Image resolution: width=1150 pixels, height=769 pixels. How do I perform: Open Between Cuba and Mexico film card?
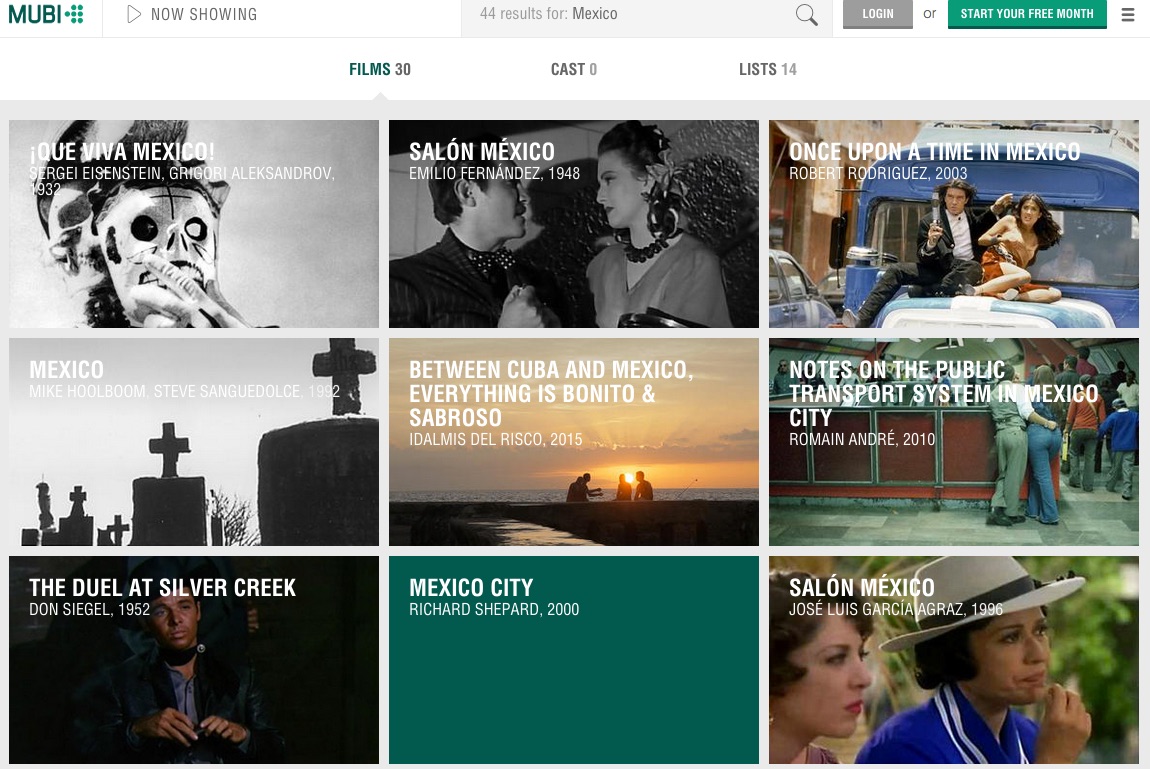[x=574, y=441]
